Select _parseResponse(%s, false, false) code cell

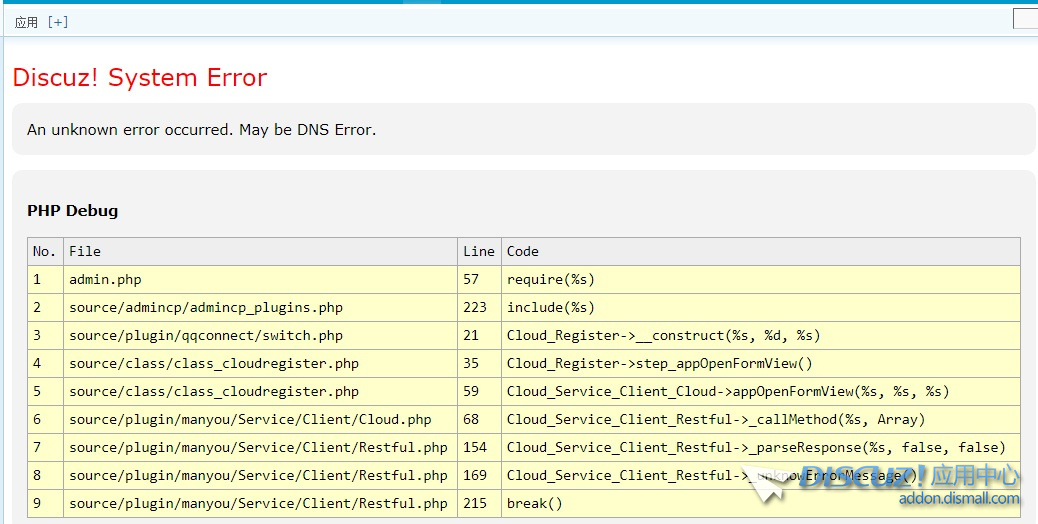coord(761,447)
